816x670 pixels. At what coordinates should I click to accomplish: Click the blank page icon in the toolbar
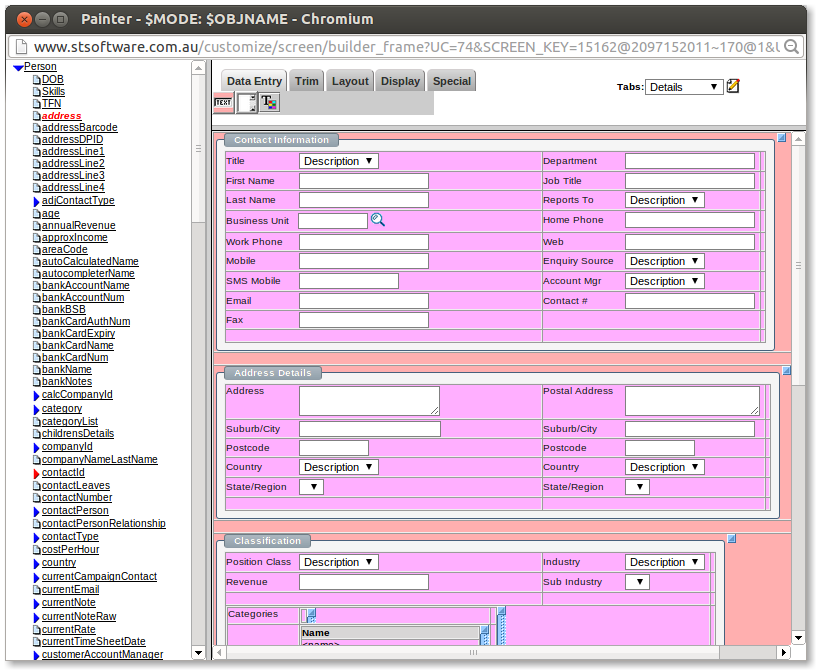(245, 102)
